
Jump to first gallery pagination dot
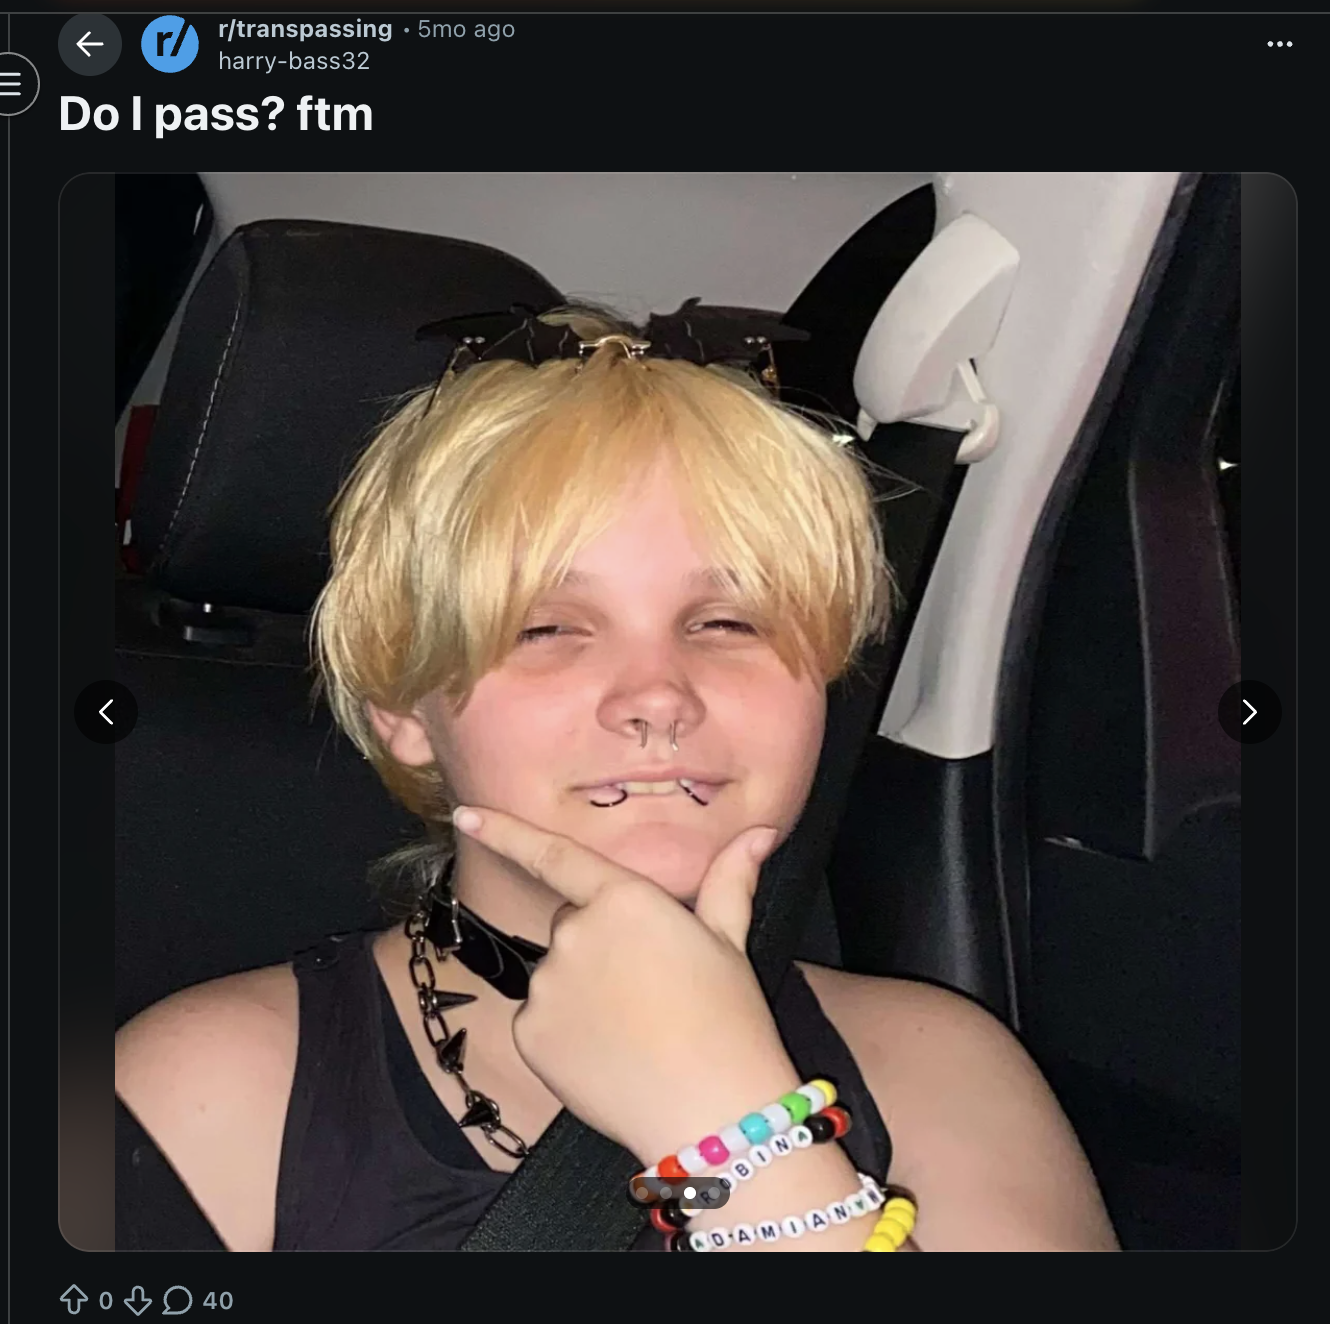[x=643, y=1193]
